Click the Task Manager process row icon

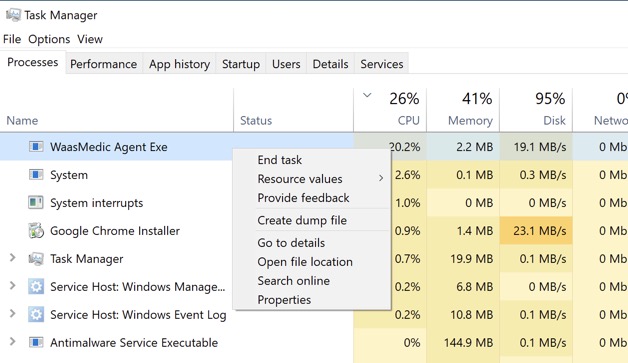(x=36, y=259)
